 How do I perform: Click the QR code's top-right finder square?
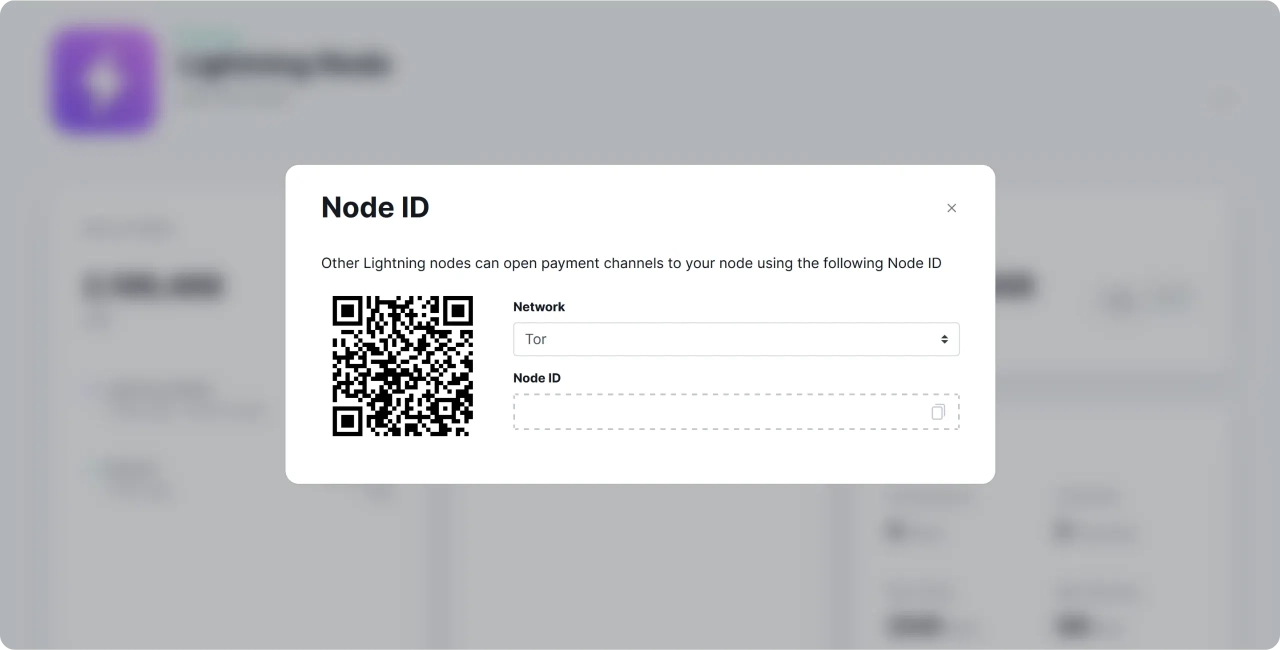[457, 311]
